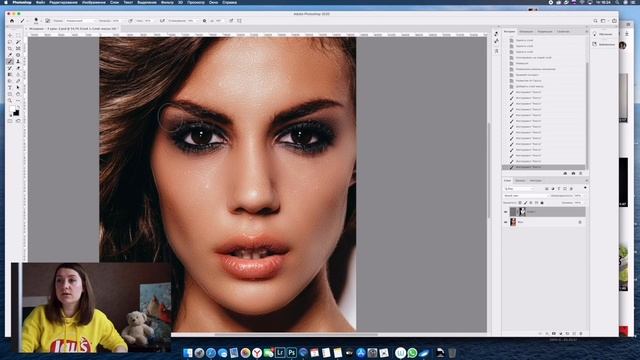Toggle lock image pixels brush icon
640x360 pixels.
point(525,202)
